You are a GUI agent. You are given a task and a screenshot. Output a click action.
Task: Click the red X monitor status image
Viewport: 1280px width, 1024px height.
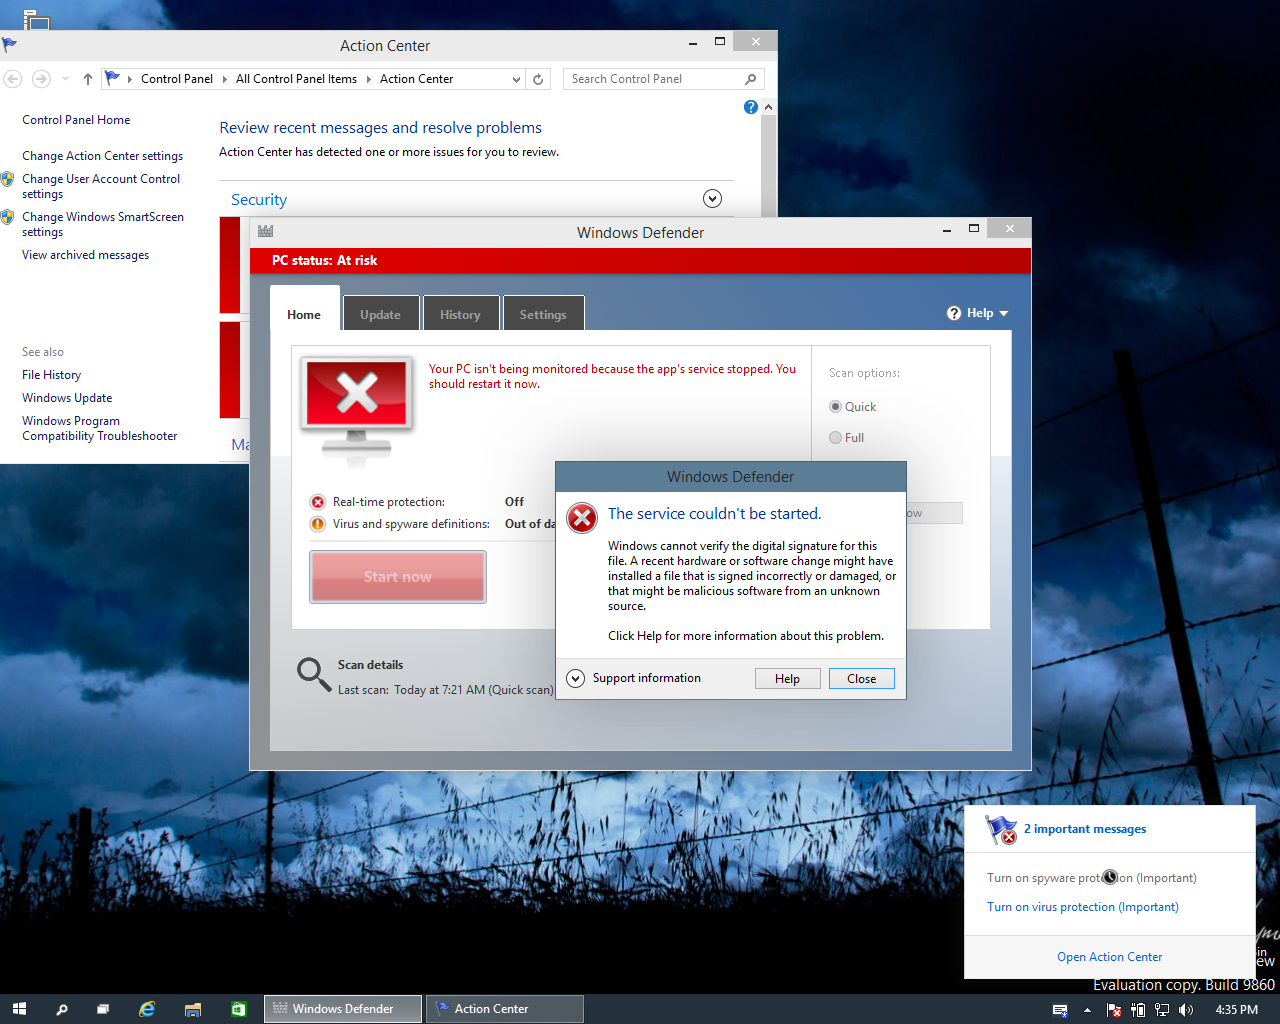tap(357, 409)
